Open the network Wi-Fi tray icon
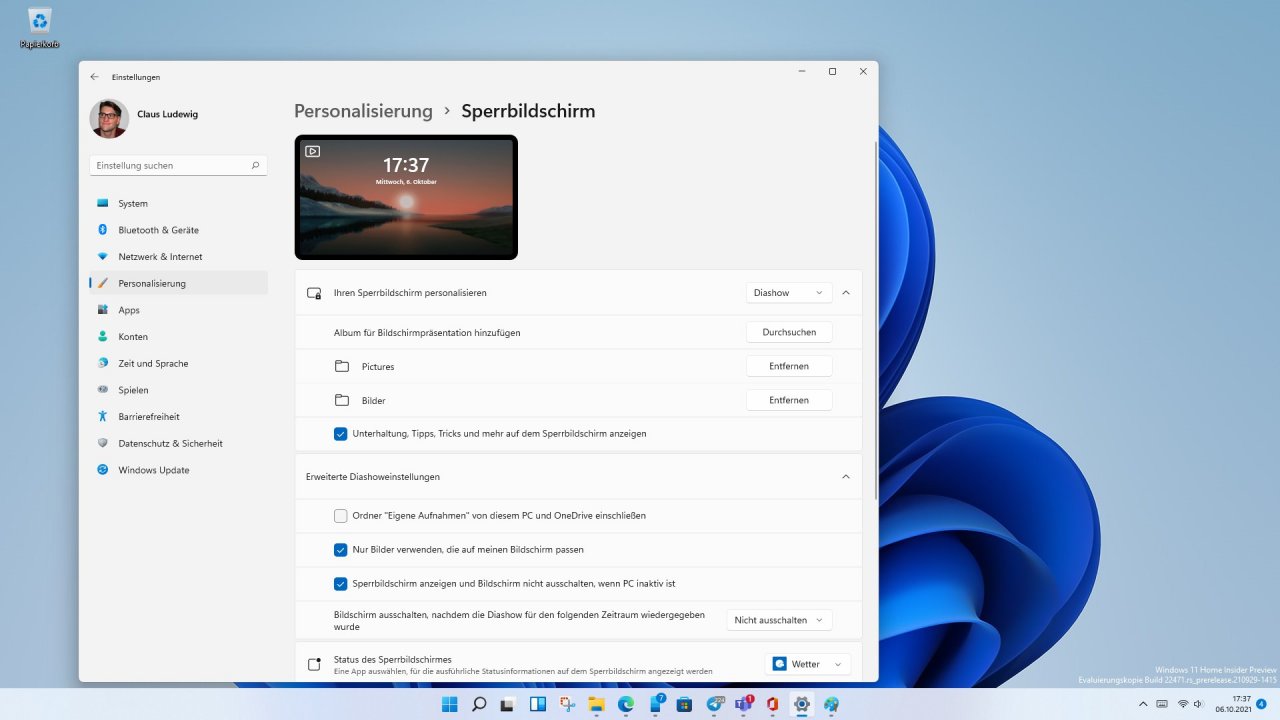 [x=1183, y=704]
